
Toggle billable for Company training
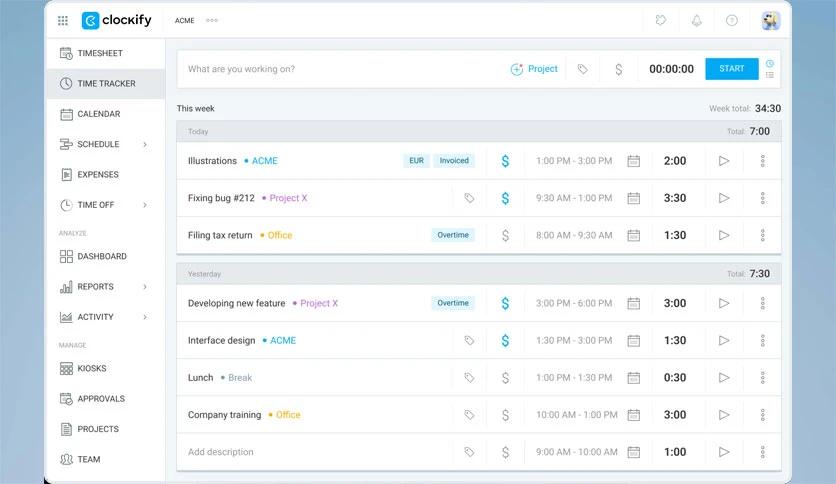coord(505,415)
